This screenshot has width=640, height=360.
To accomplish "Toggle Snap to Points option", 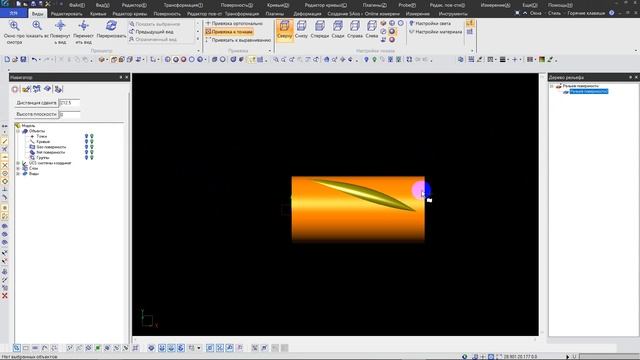I will 229,32.
